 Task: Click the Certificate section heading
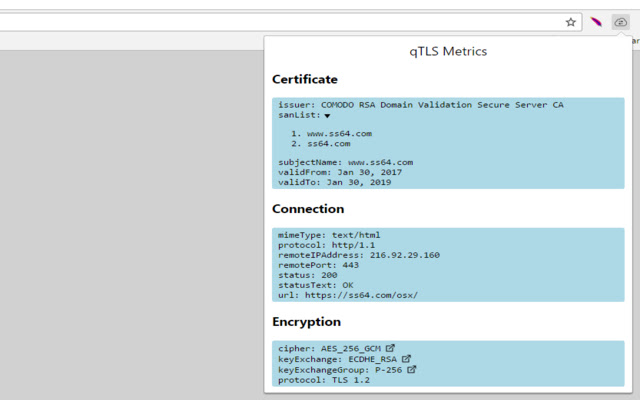(305, 79)
